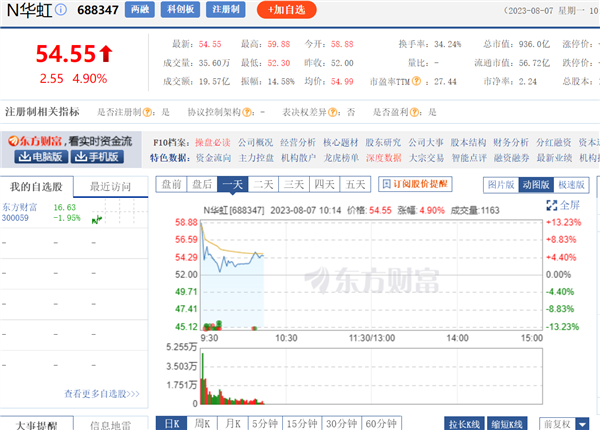Image resolution: width=600 pixels, height=430 pixels.
Task: Switch to the 盘后 chart tab
Action: click(202, 184)
